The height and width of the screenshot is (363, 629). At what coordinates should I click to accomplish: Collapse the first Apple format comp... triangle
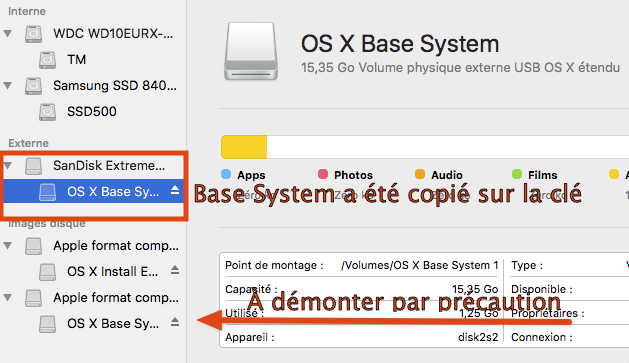point(8,245)
